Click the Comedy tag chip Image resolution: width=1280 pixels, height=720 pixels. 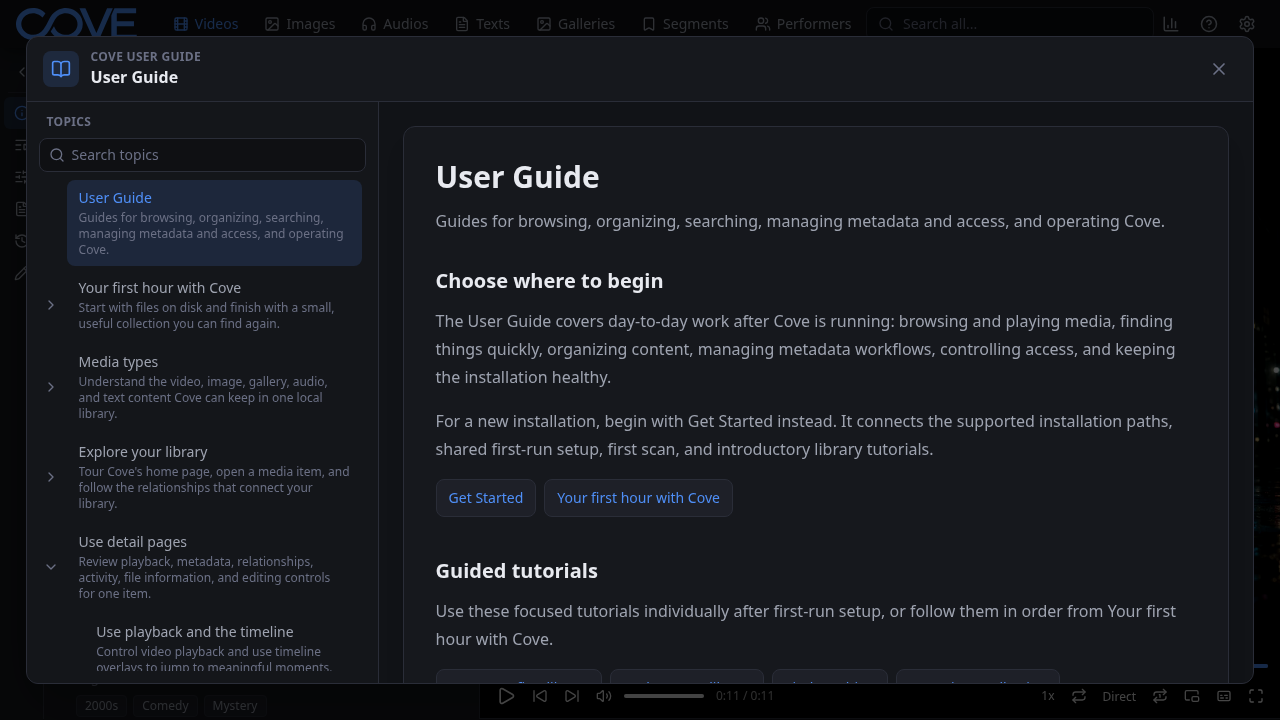(165, 705)
